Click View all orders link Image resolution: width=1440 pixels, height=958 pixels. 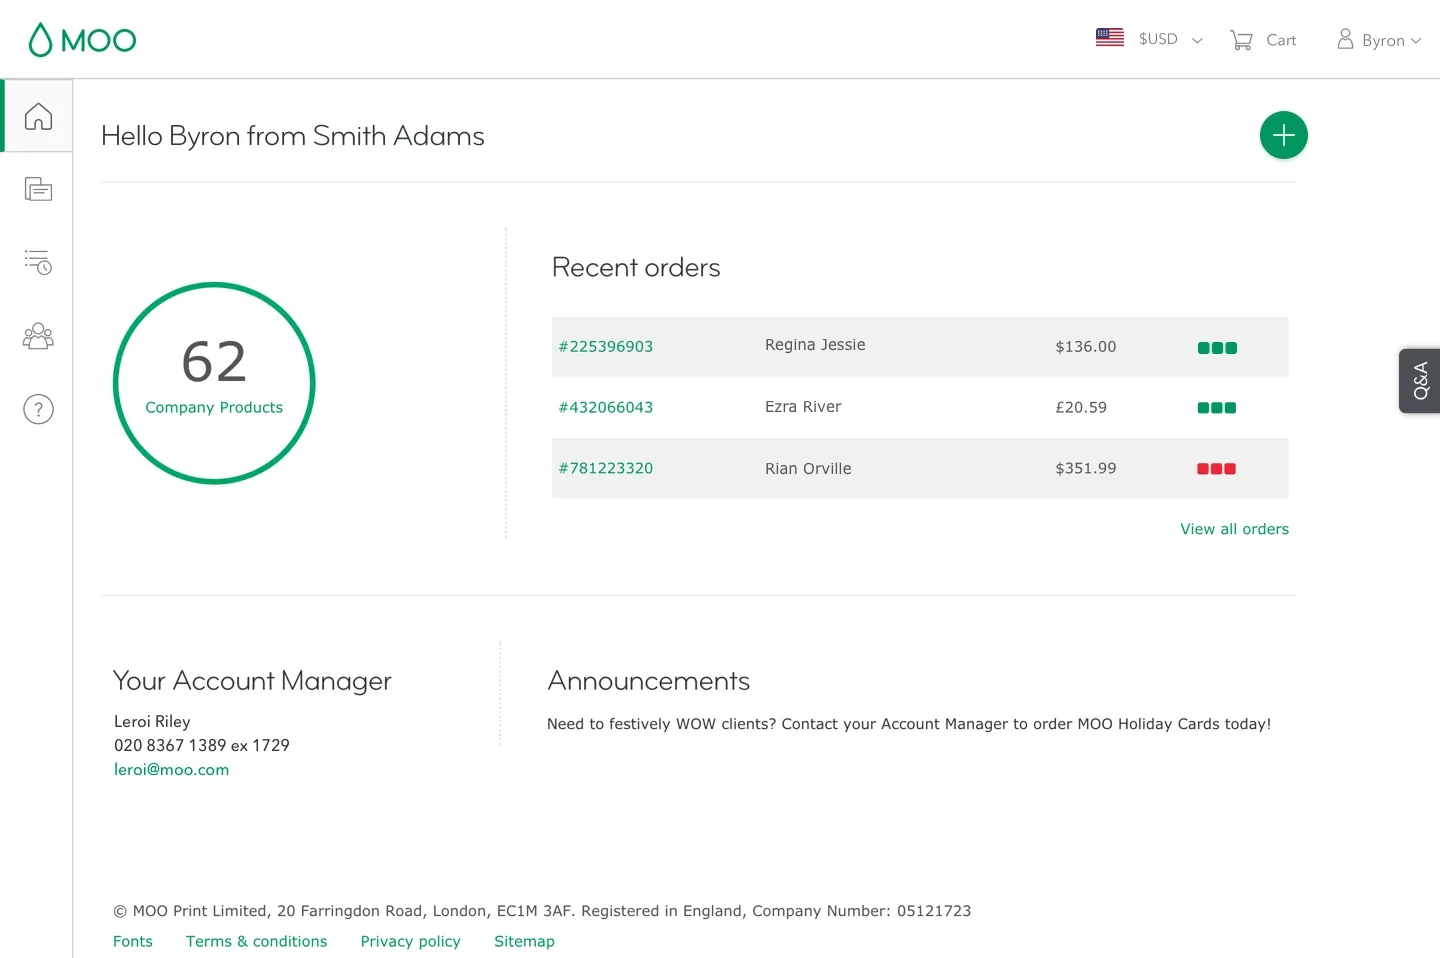click(1234, 529)
